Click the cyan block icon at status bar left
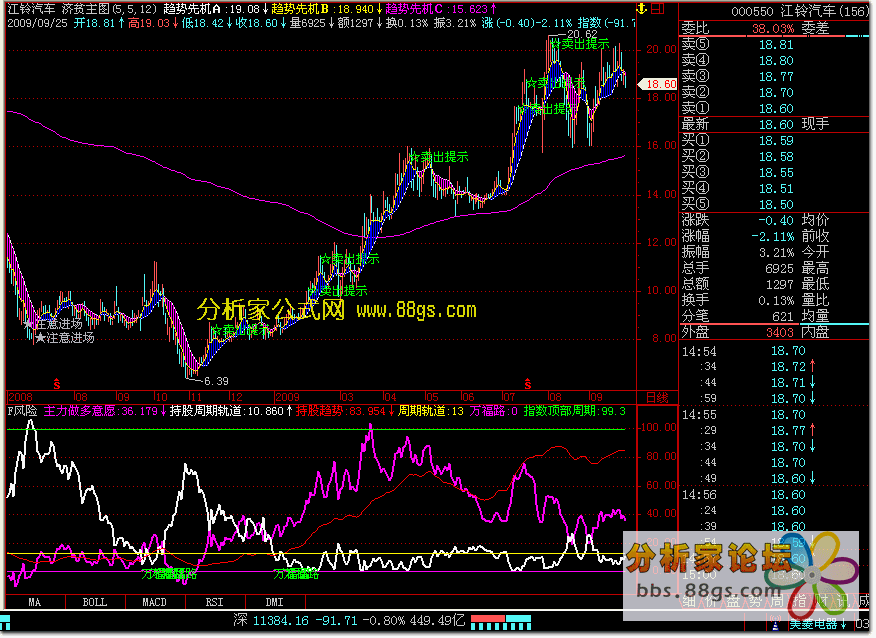The height and width of the screenshot is (638, 876). coord(5,621)
